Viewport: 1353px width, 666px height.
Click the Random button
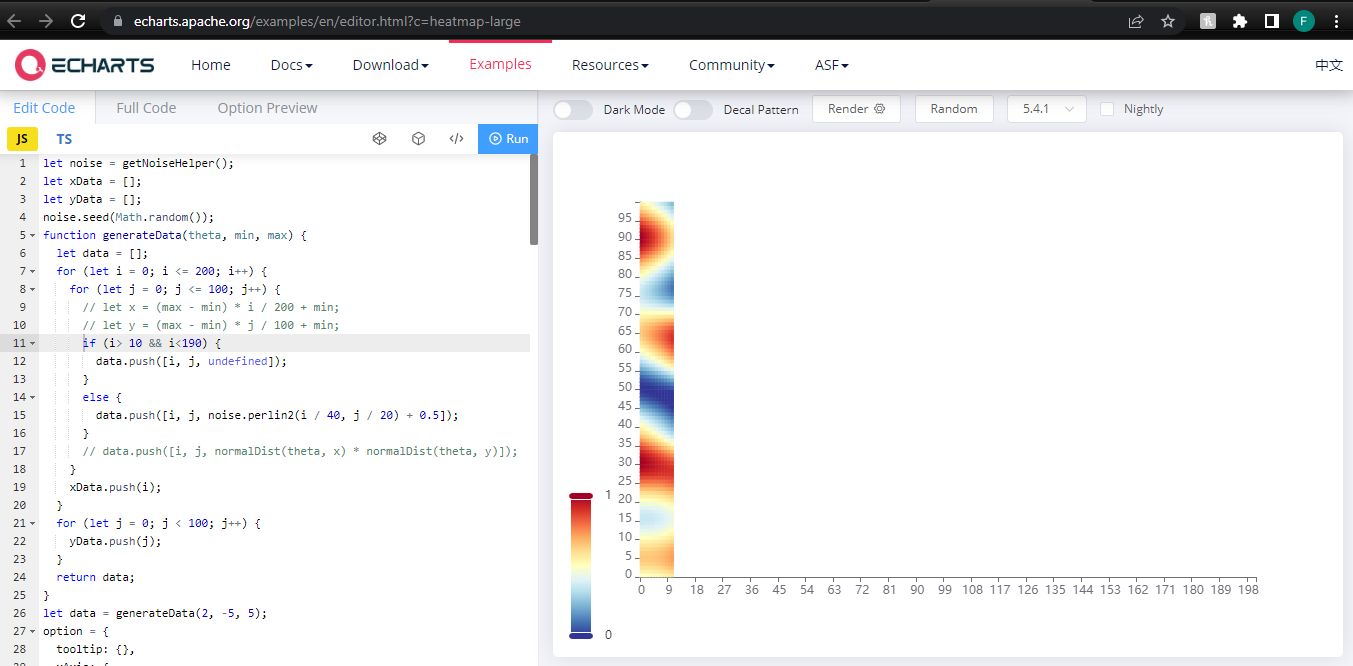coord(953,109)
